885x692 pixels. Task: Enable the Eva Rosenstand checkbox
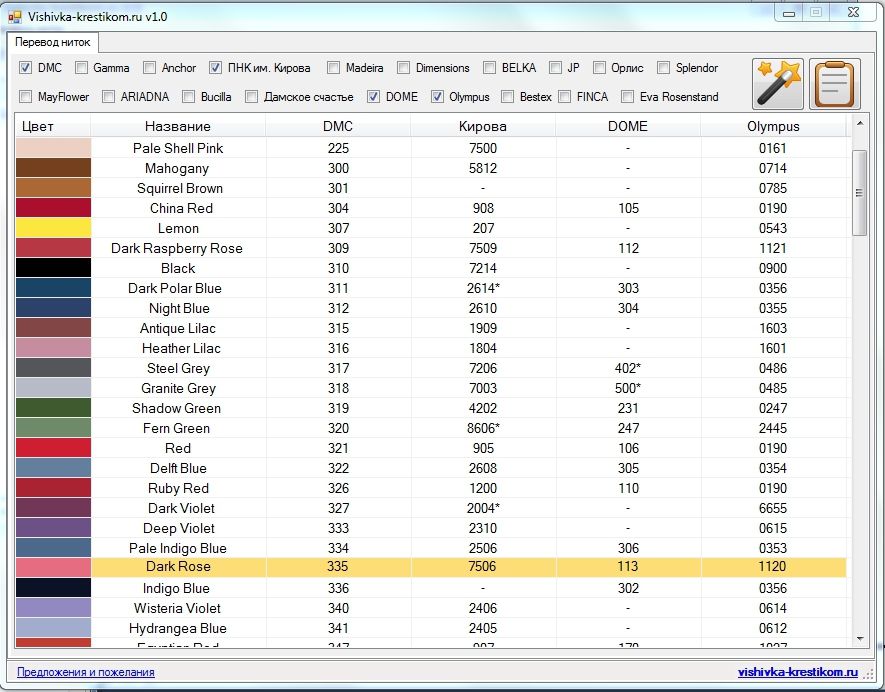click(627, 97)
